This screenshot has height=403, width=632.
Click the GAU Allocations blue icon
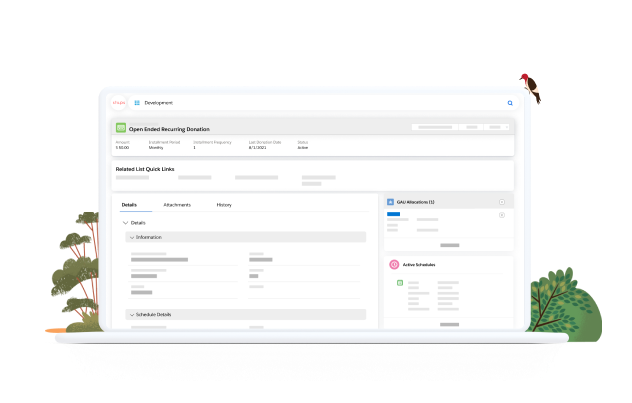click(x=390, y=202)
